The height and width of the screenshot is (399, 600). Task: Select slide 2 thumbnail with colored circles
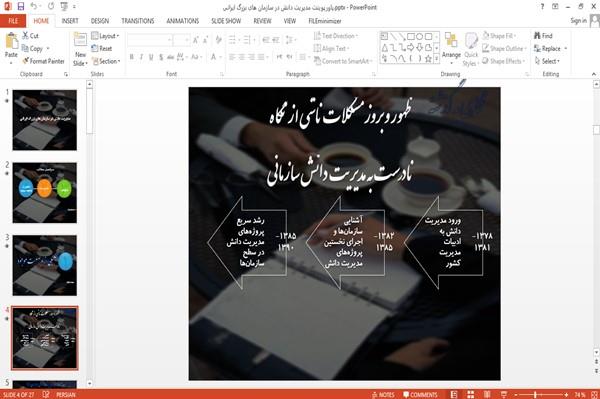(44, 192)
